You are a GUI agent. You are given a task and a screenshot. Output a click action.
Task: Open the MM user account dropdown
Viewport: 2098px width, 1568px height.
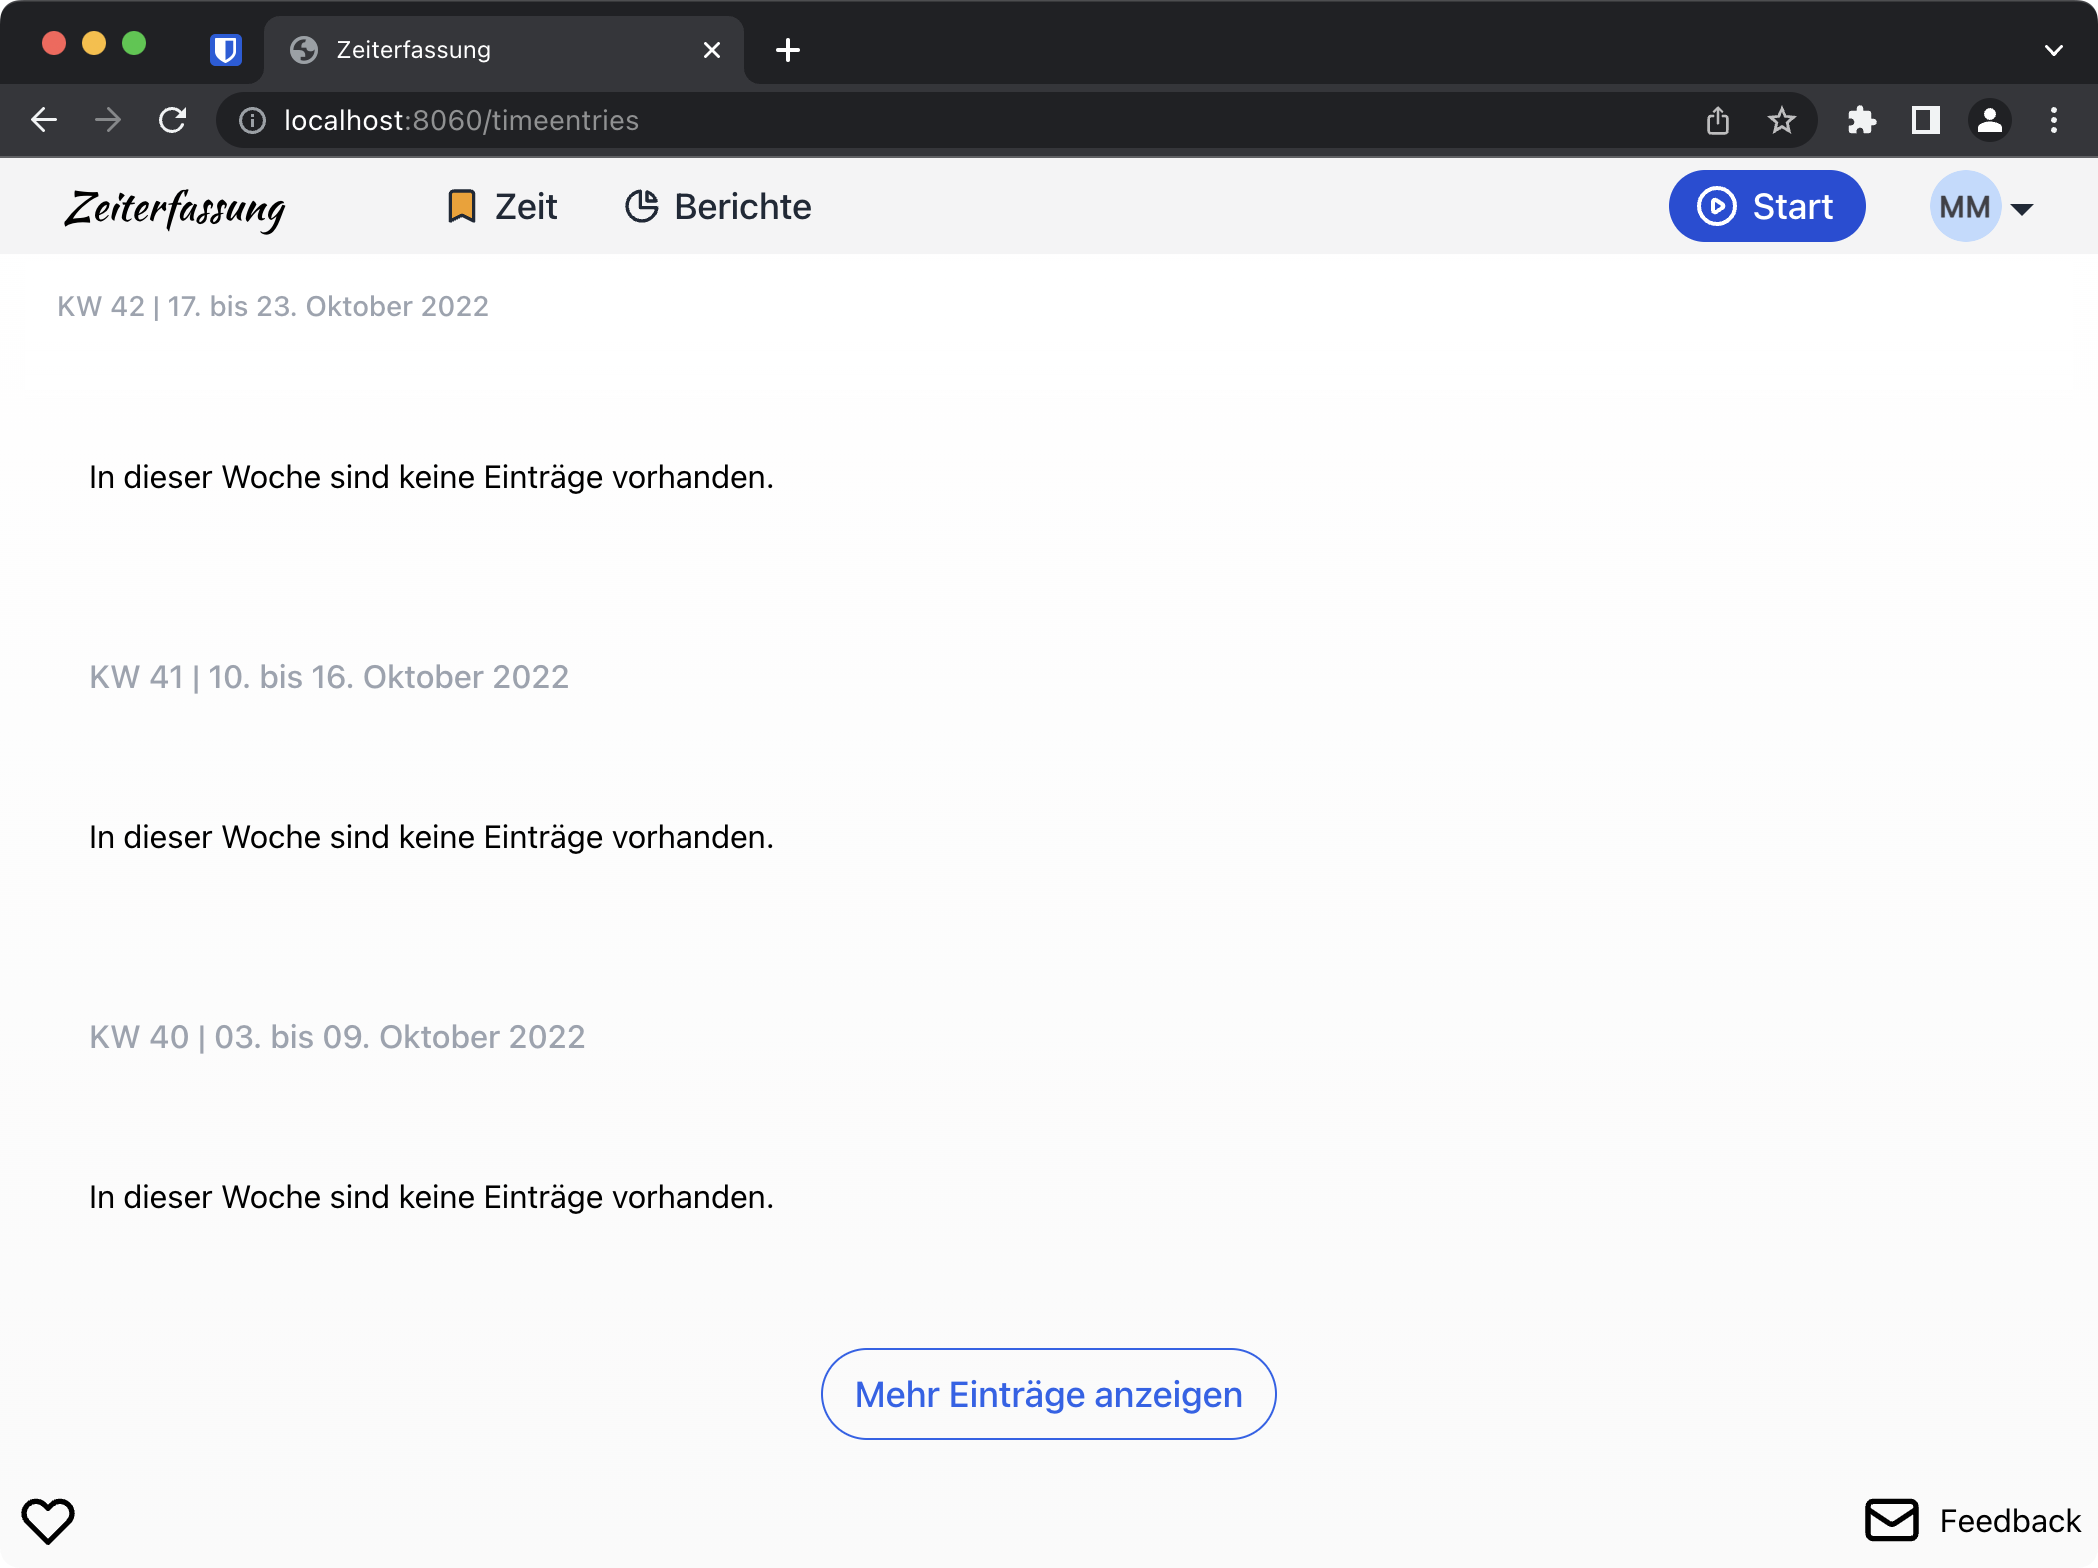pos(1984,206)
